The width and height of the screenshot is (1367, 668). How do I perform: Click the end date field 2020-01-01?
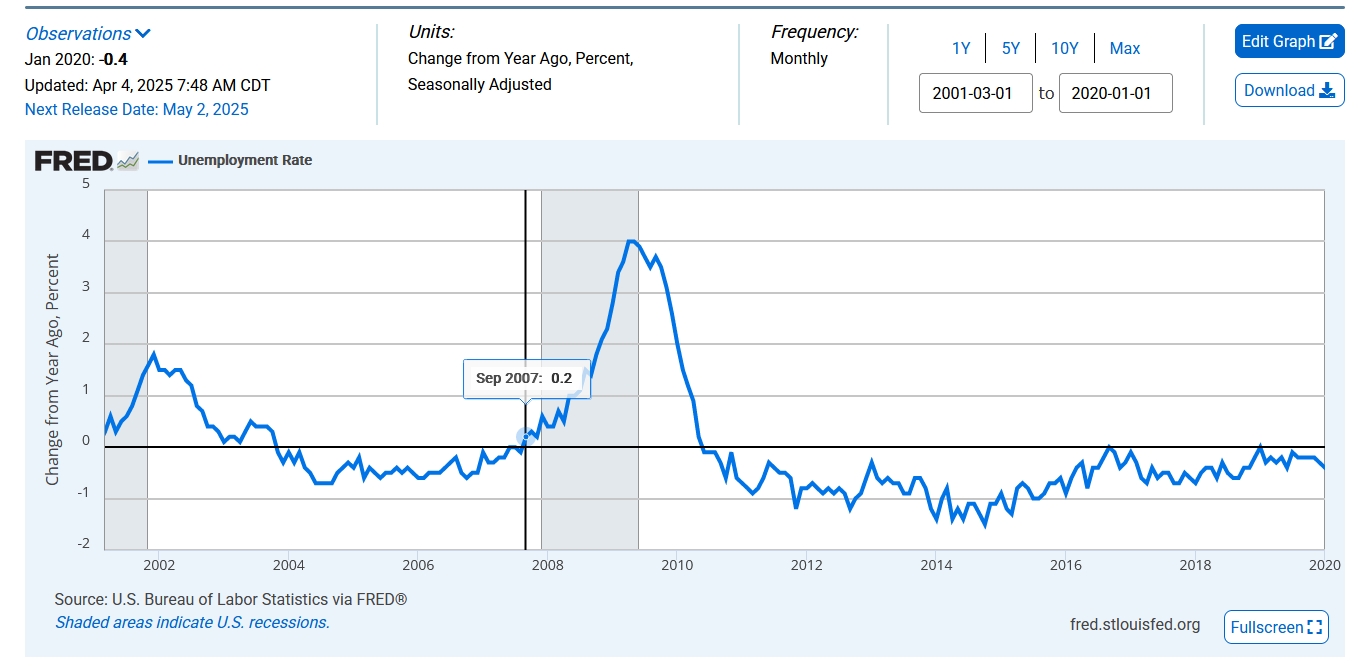pyautogui.click(x=1115, y=93)
